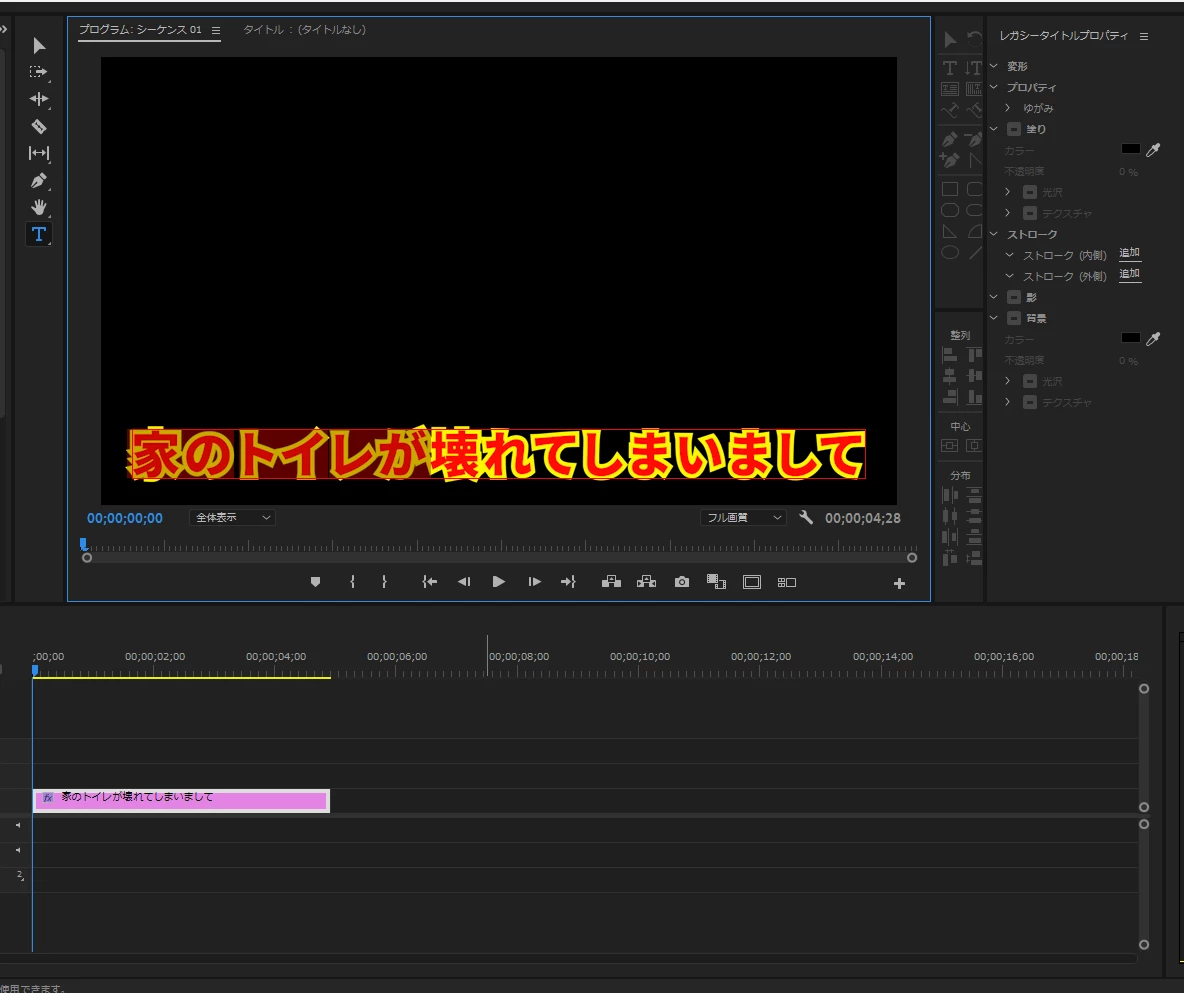This screenshot has width=1184, height=993.
Task: Step back one frame
Action: point(464,582)
